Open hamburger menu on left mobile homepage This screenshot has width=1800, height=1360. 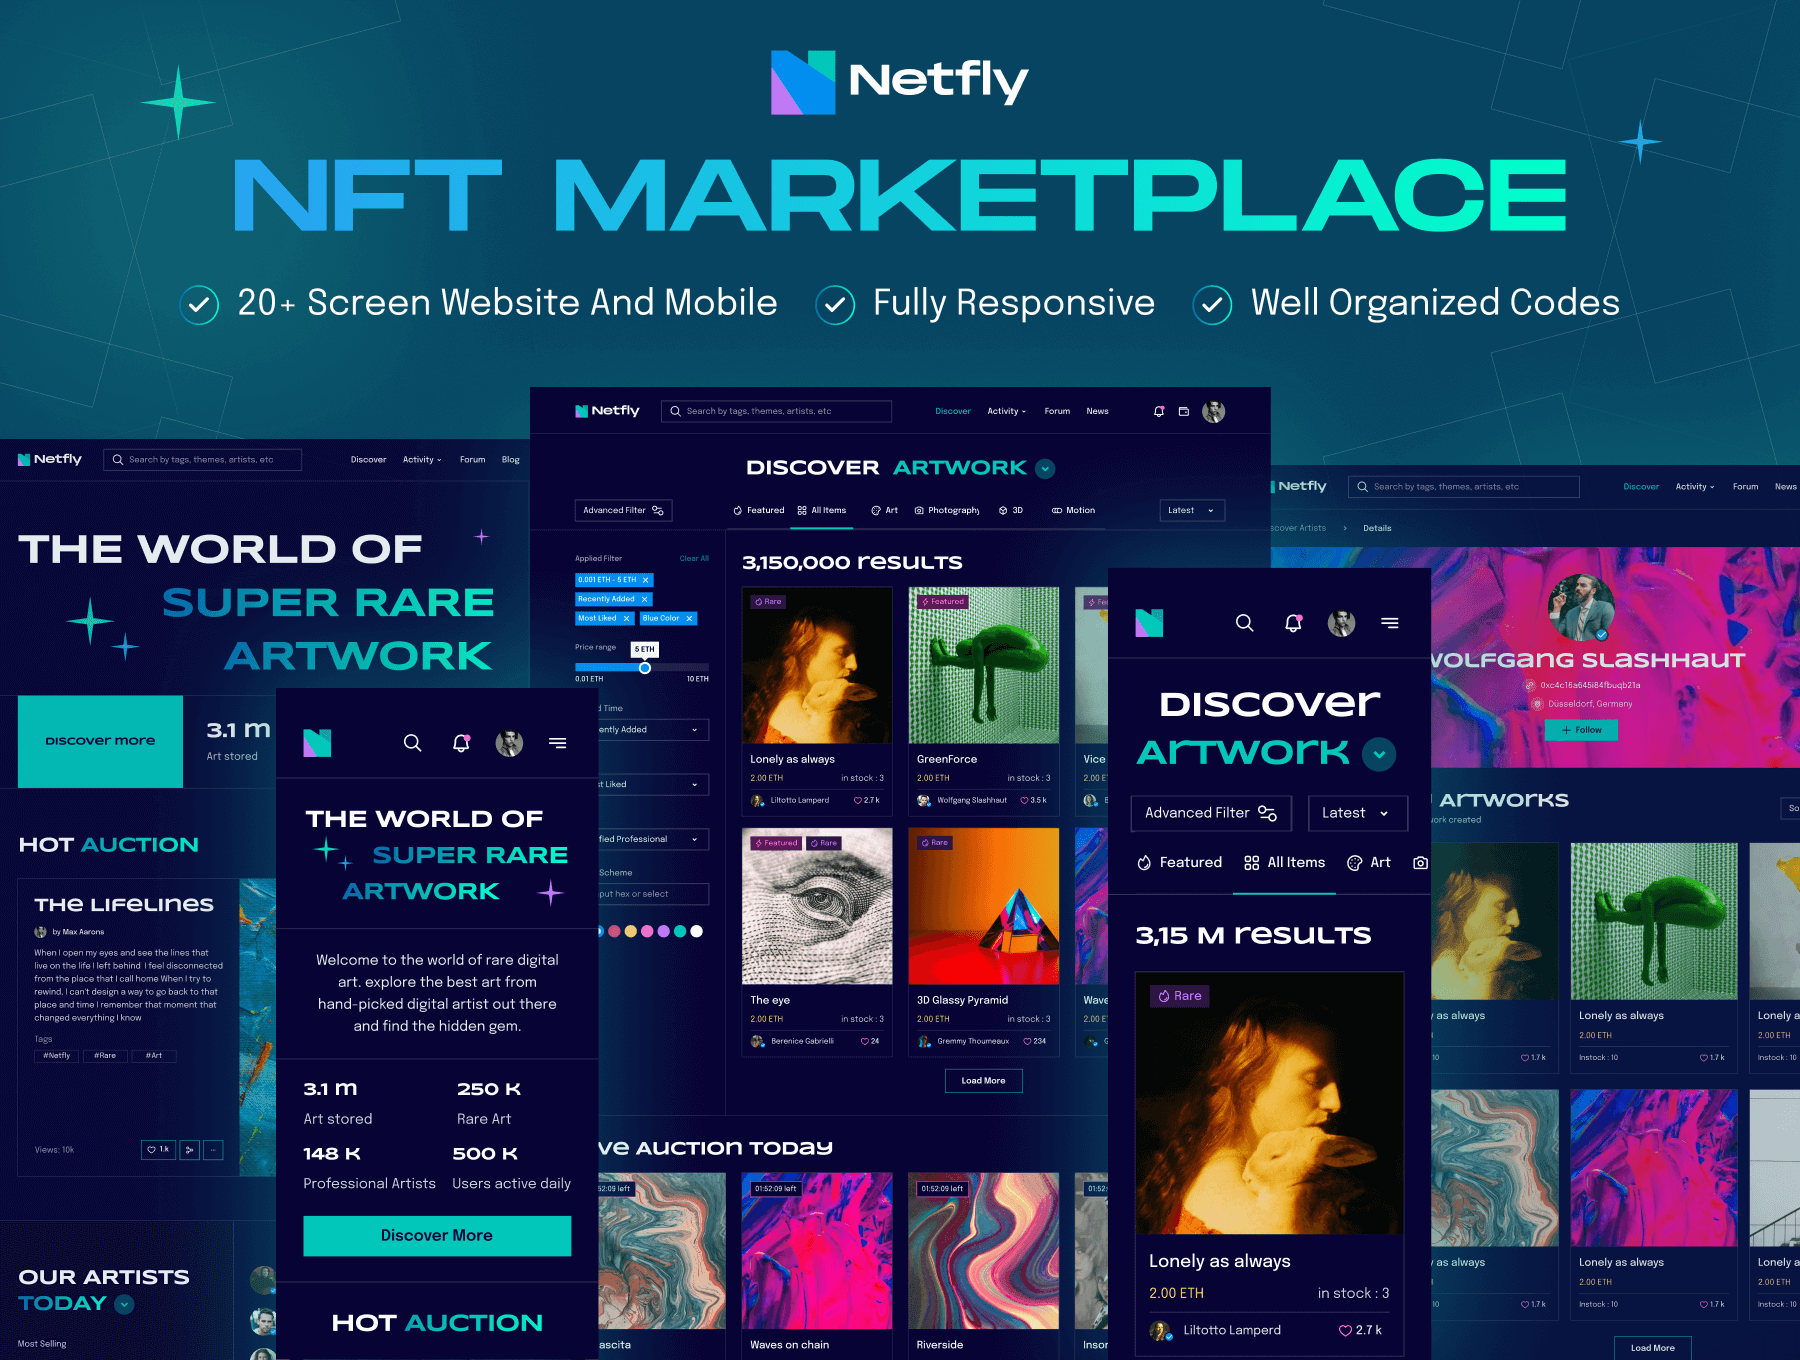pos(558,743)
